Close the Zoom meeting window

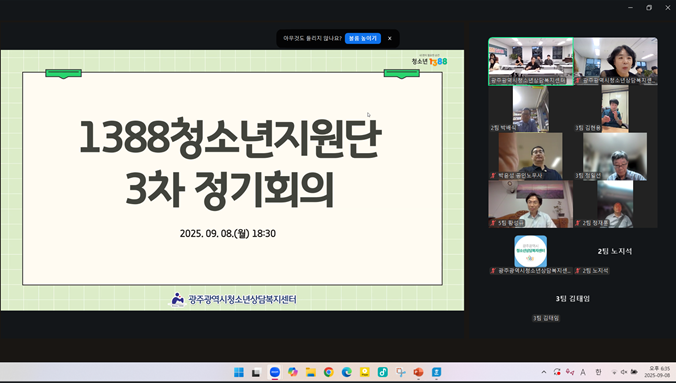[x=667, y=8]
